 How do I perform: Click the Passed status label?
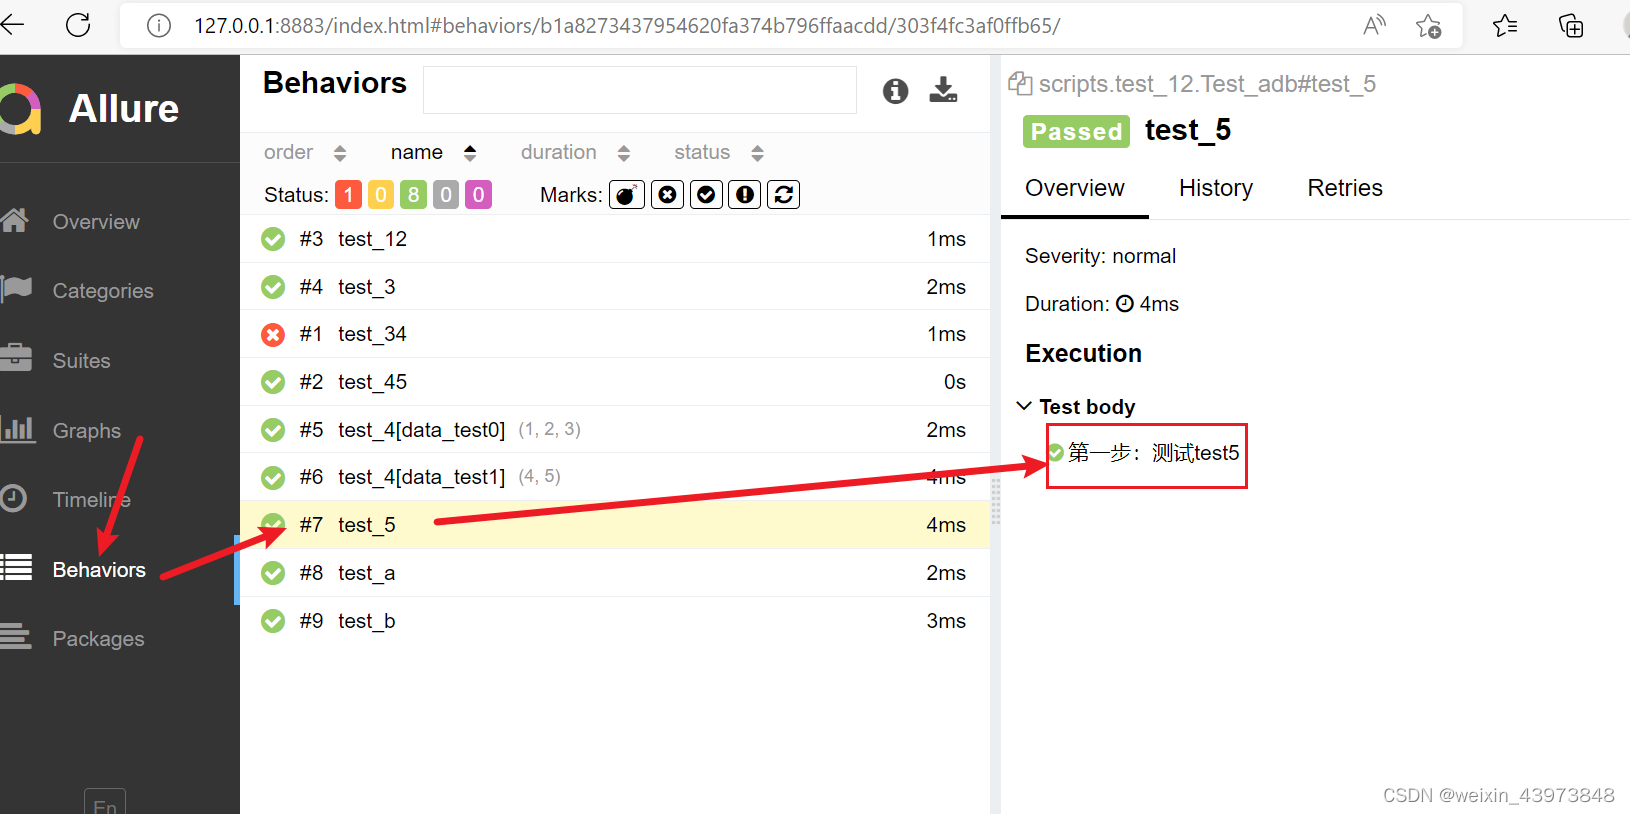point(1076,131)
